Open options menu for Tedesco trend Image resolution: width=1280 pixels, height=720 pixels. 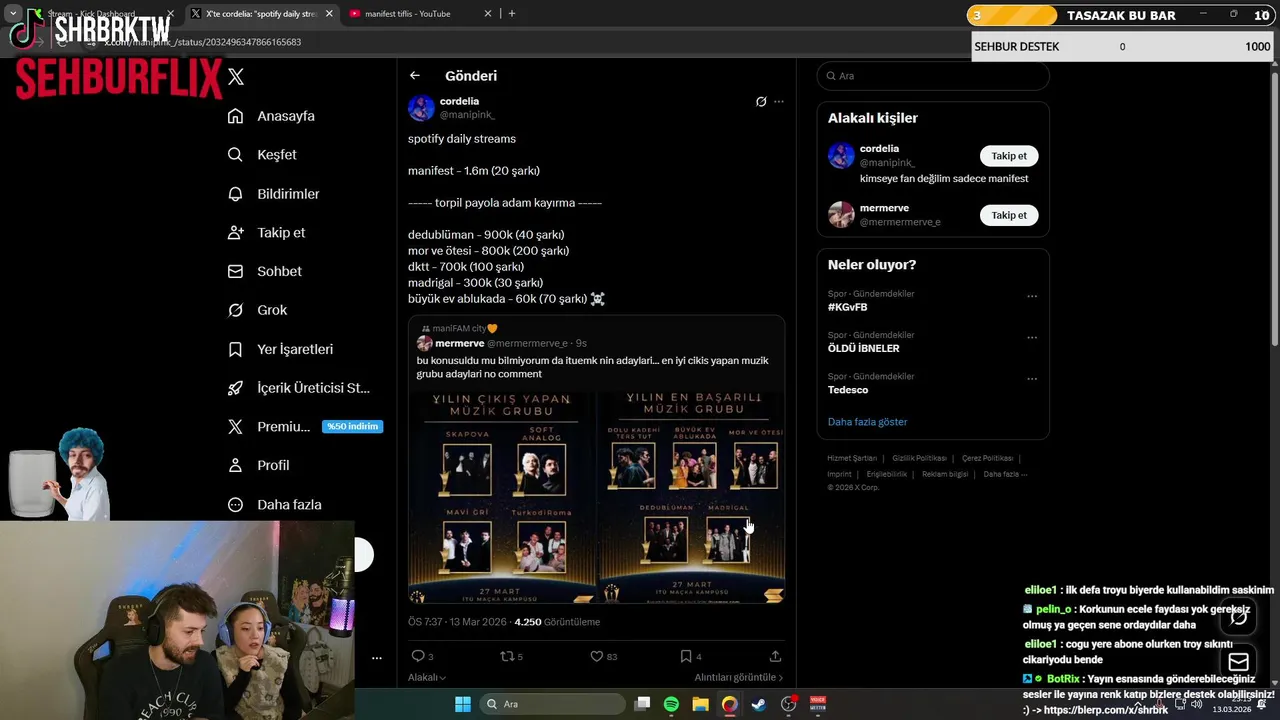pos(1032,379)
